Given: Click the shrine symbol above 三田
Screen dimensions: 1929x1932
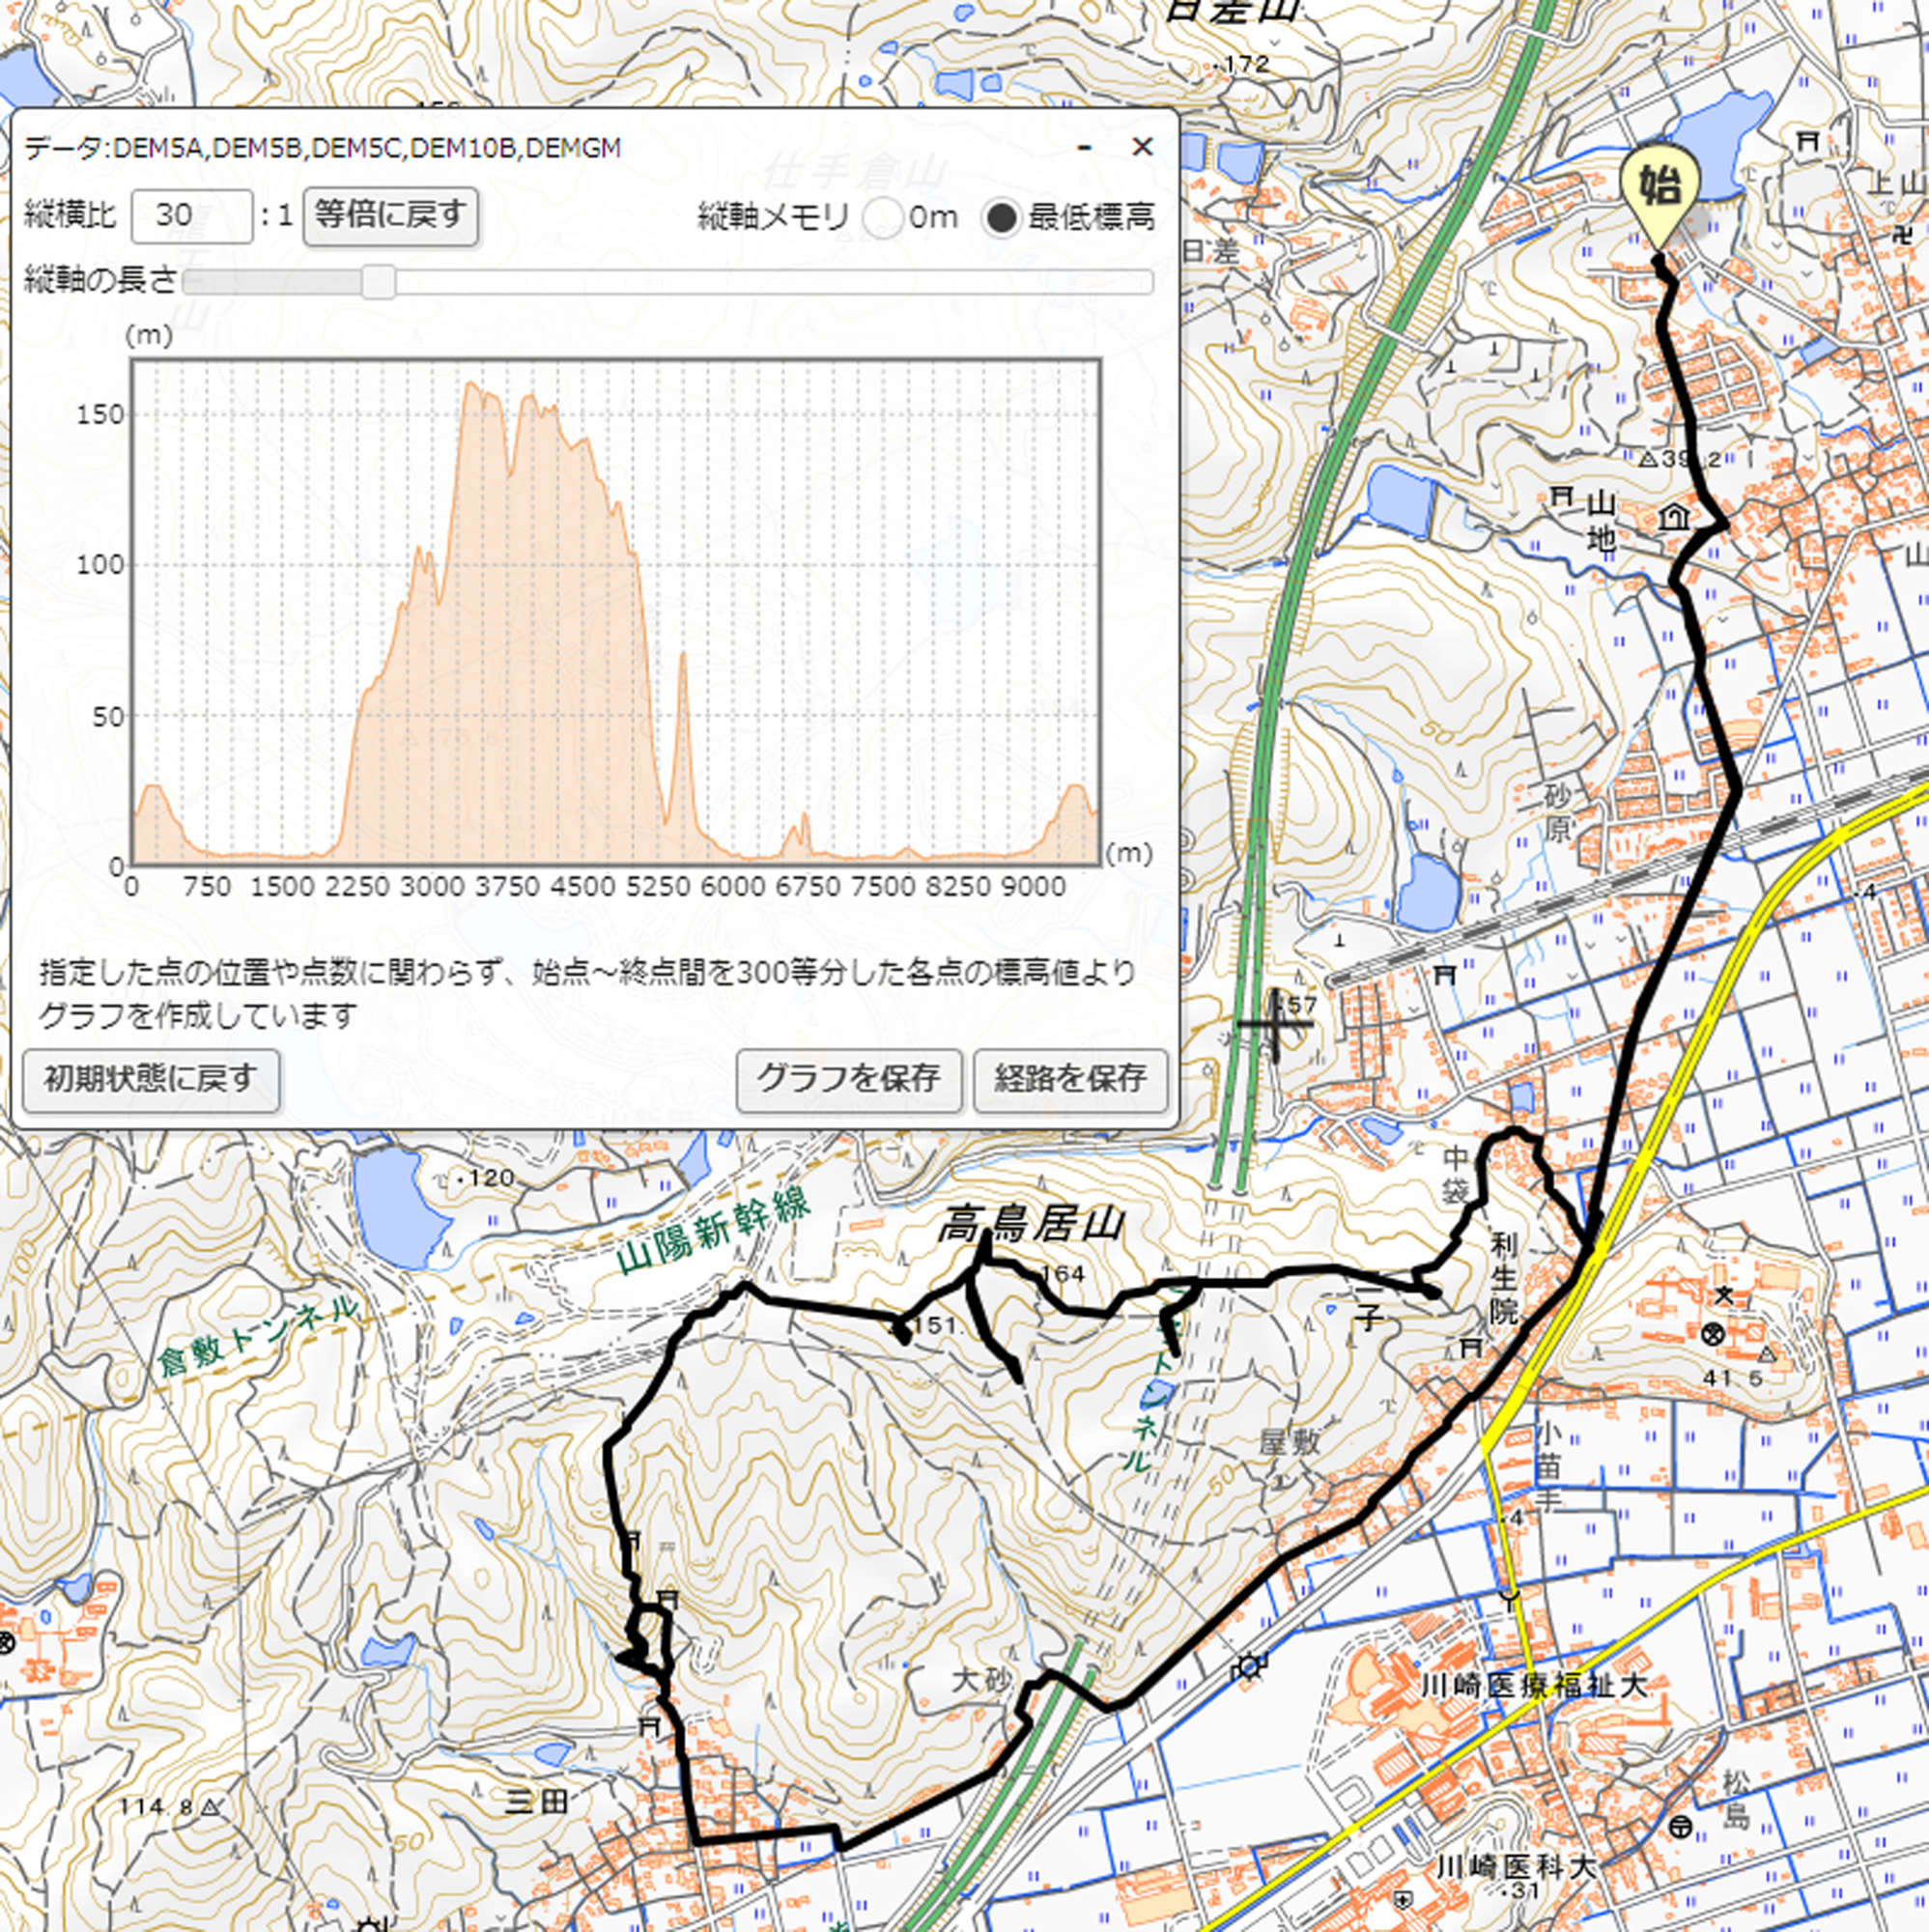Looking at the screenshot, I should [x=650, y=1726].
